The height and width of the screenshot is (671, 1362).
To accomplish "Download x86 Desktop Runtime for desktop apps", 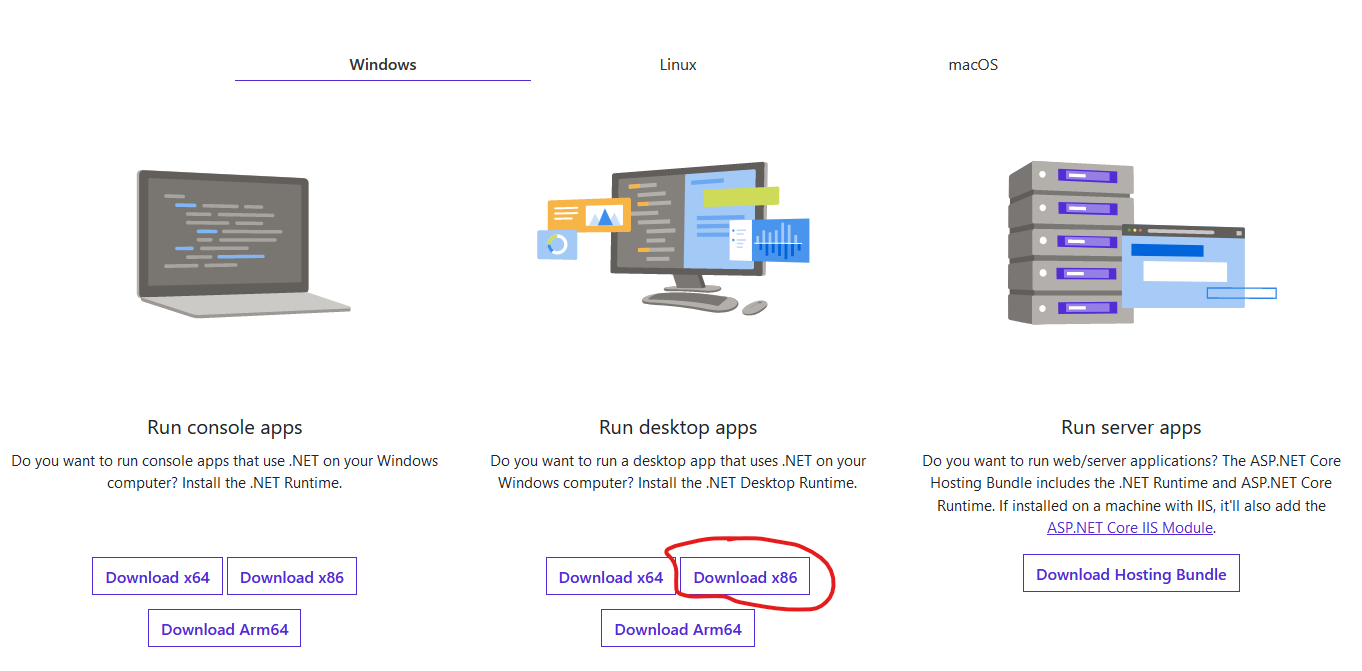I will [x=745, y=577].
